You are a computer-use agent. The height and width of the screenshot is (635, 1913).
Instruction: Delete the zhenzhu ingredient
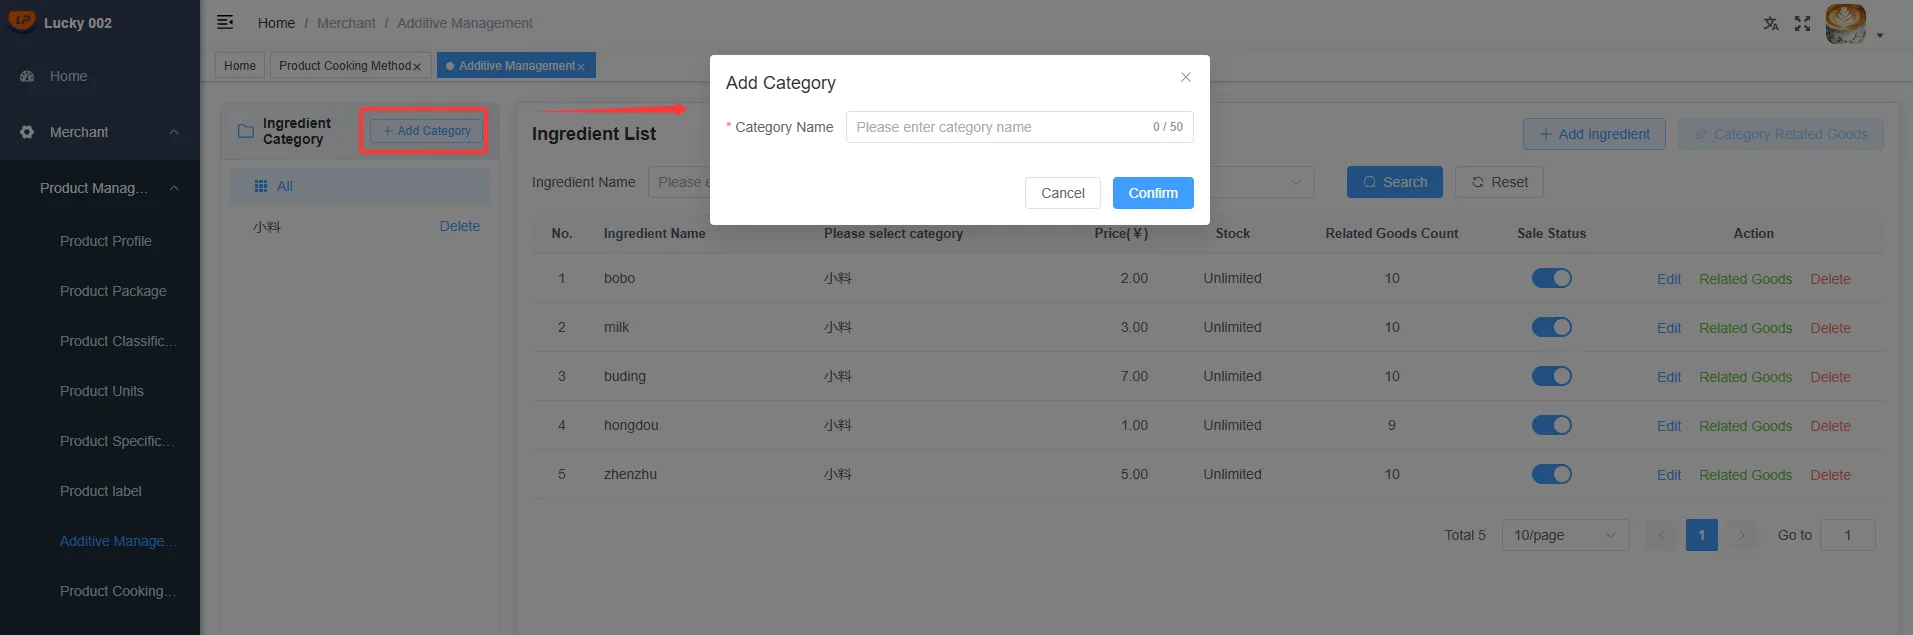1830,475
